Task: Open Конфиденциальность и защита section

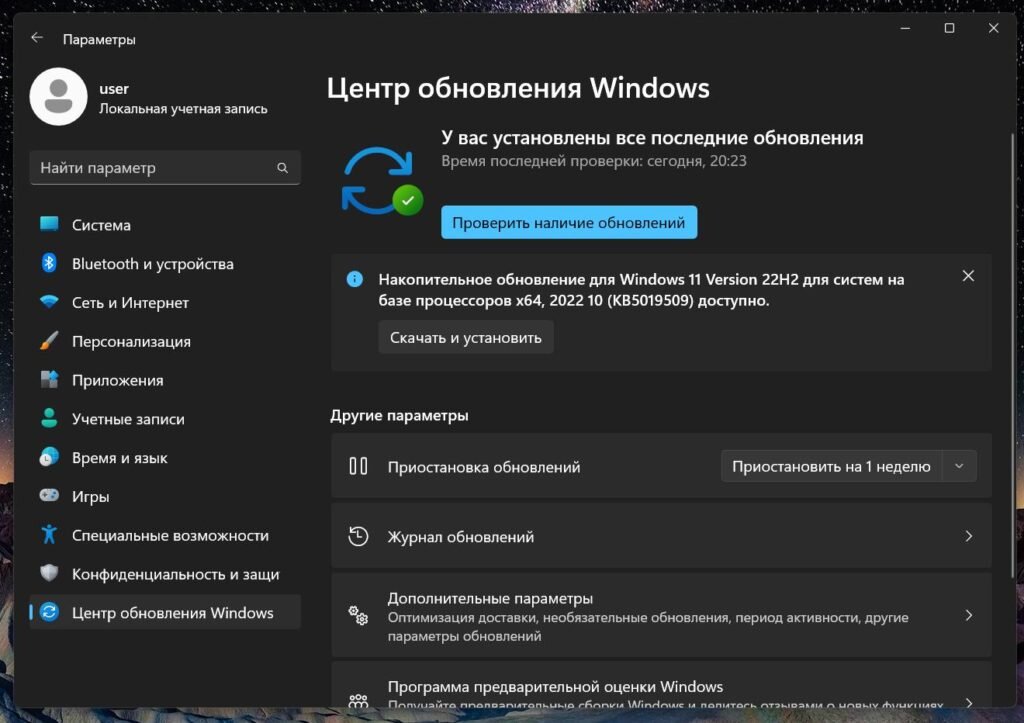Action: pos(165,573)
